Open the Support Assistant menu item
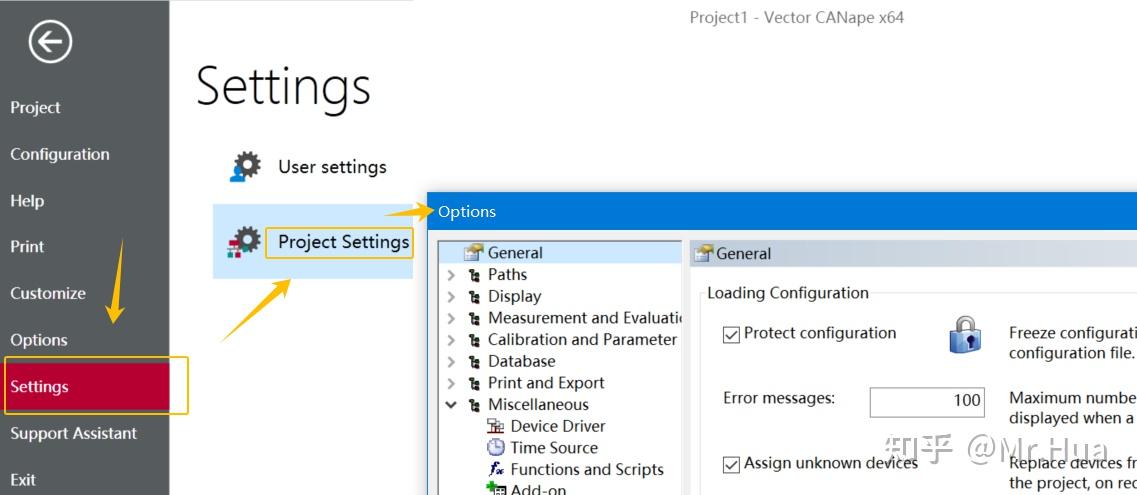The height and width of the screenshot is (495, 1137). (x=74, y=433)
